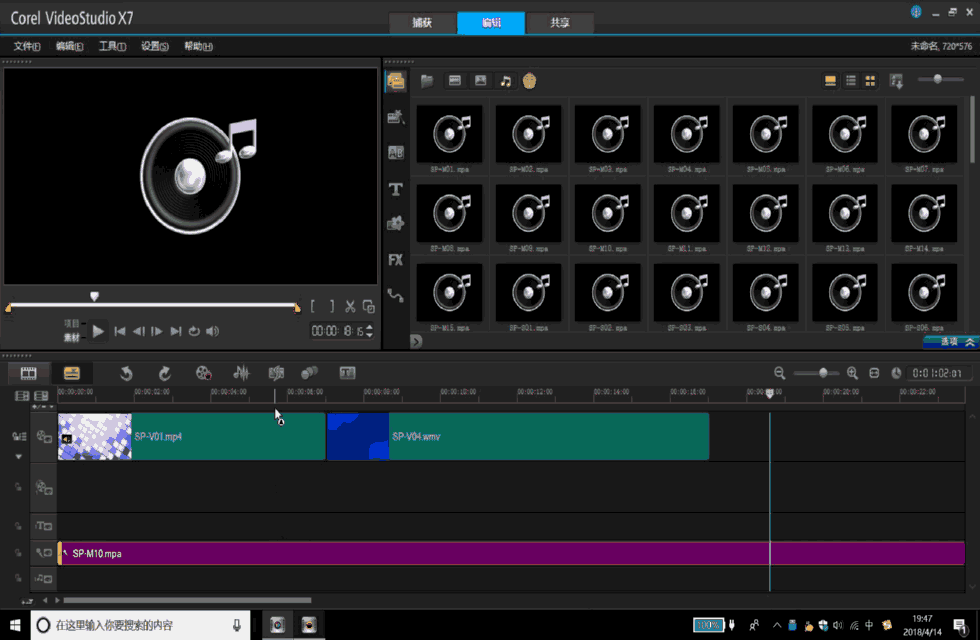The height and width of the screenshot is (640, 980).
Task: Click the redo arrow in timeline toolbar
Action: [164, 373]
